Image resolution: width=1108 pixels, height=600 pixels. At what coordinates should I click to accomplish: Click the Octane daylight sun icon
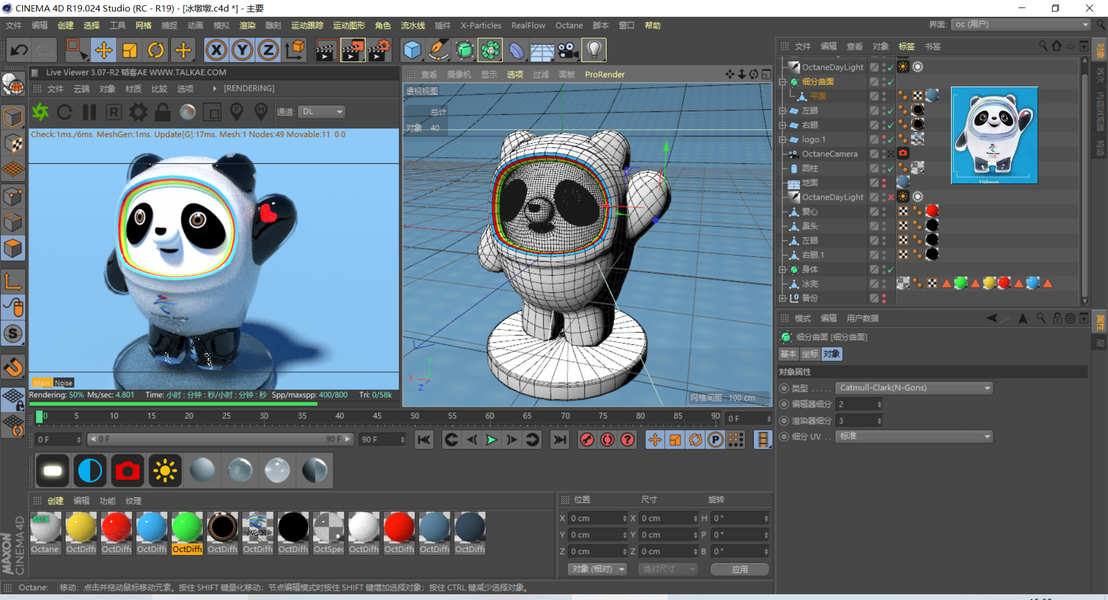[165, 471]
